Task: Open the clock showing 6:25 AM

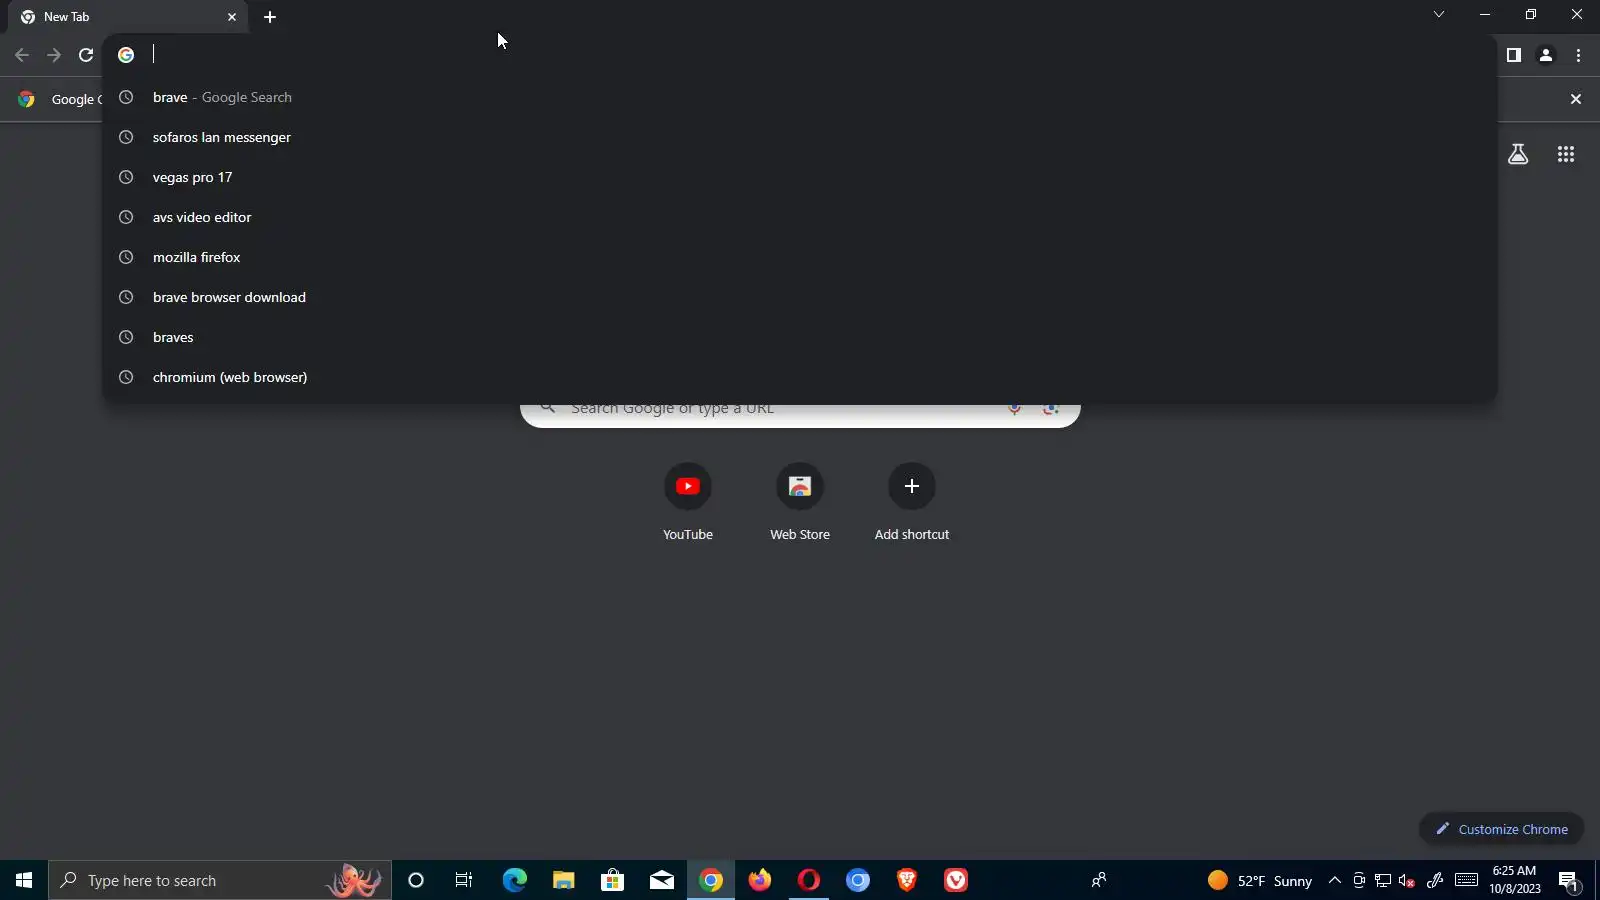Action: [1514, 880]
